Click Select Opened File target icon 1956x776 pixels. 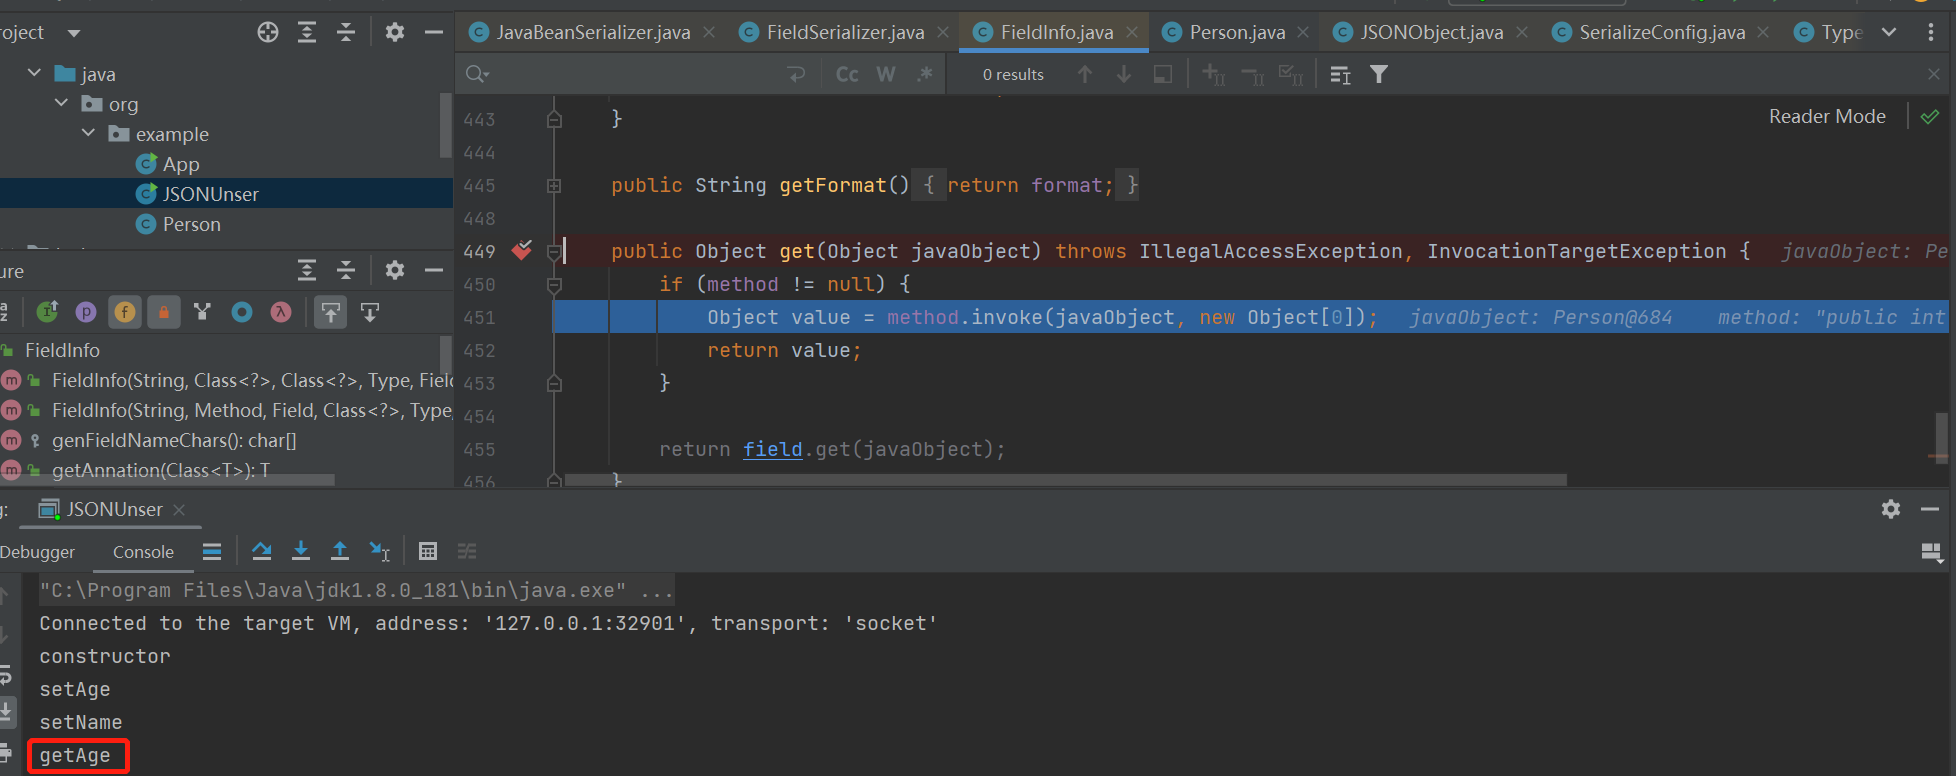[267, 32]
